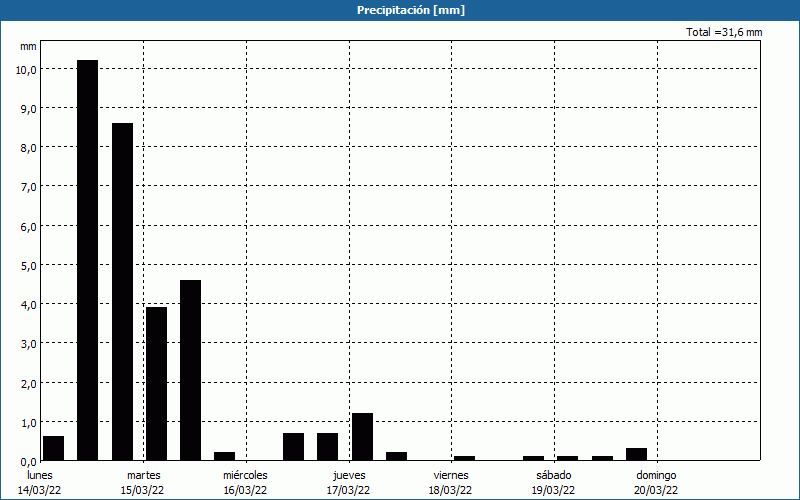Click the 1,2 mm bar at jueves
This screenshot has height=500, width=800.
(x=362, y=437)
